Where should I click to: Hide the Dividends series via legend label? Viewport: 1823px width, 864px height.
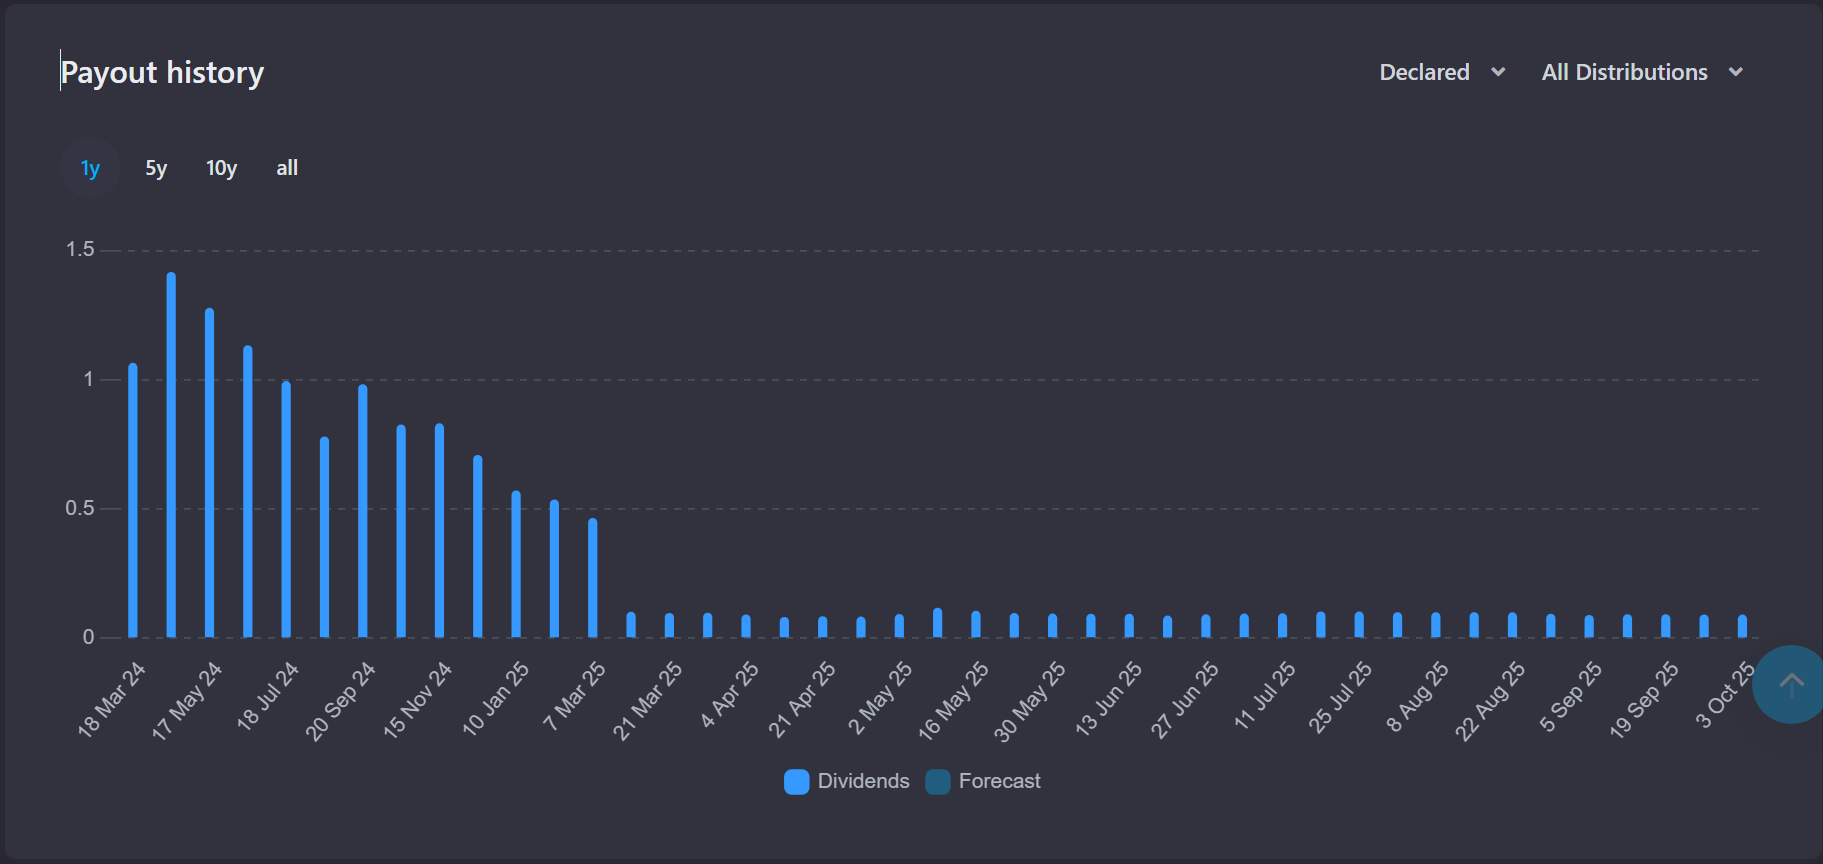[863, 781]
